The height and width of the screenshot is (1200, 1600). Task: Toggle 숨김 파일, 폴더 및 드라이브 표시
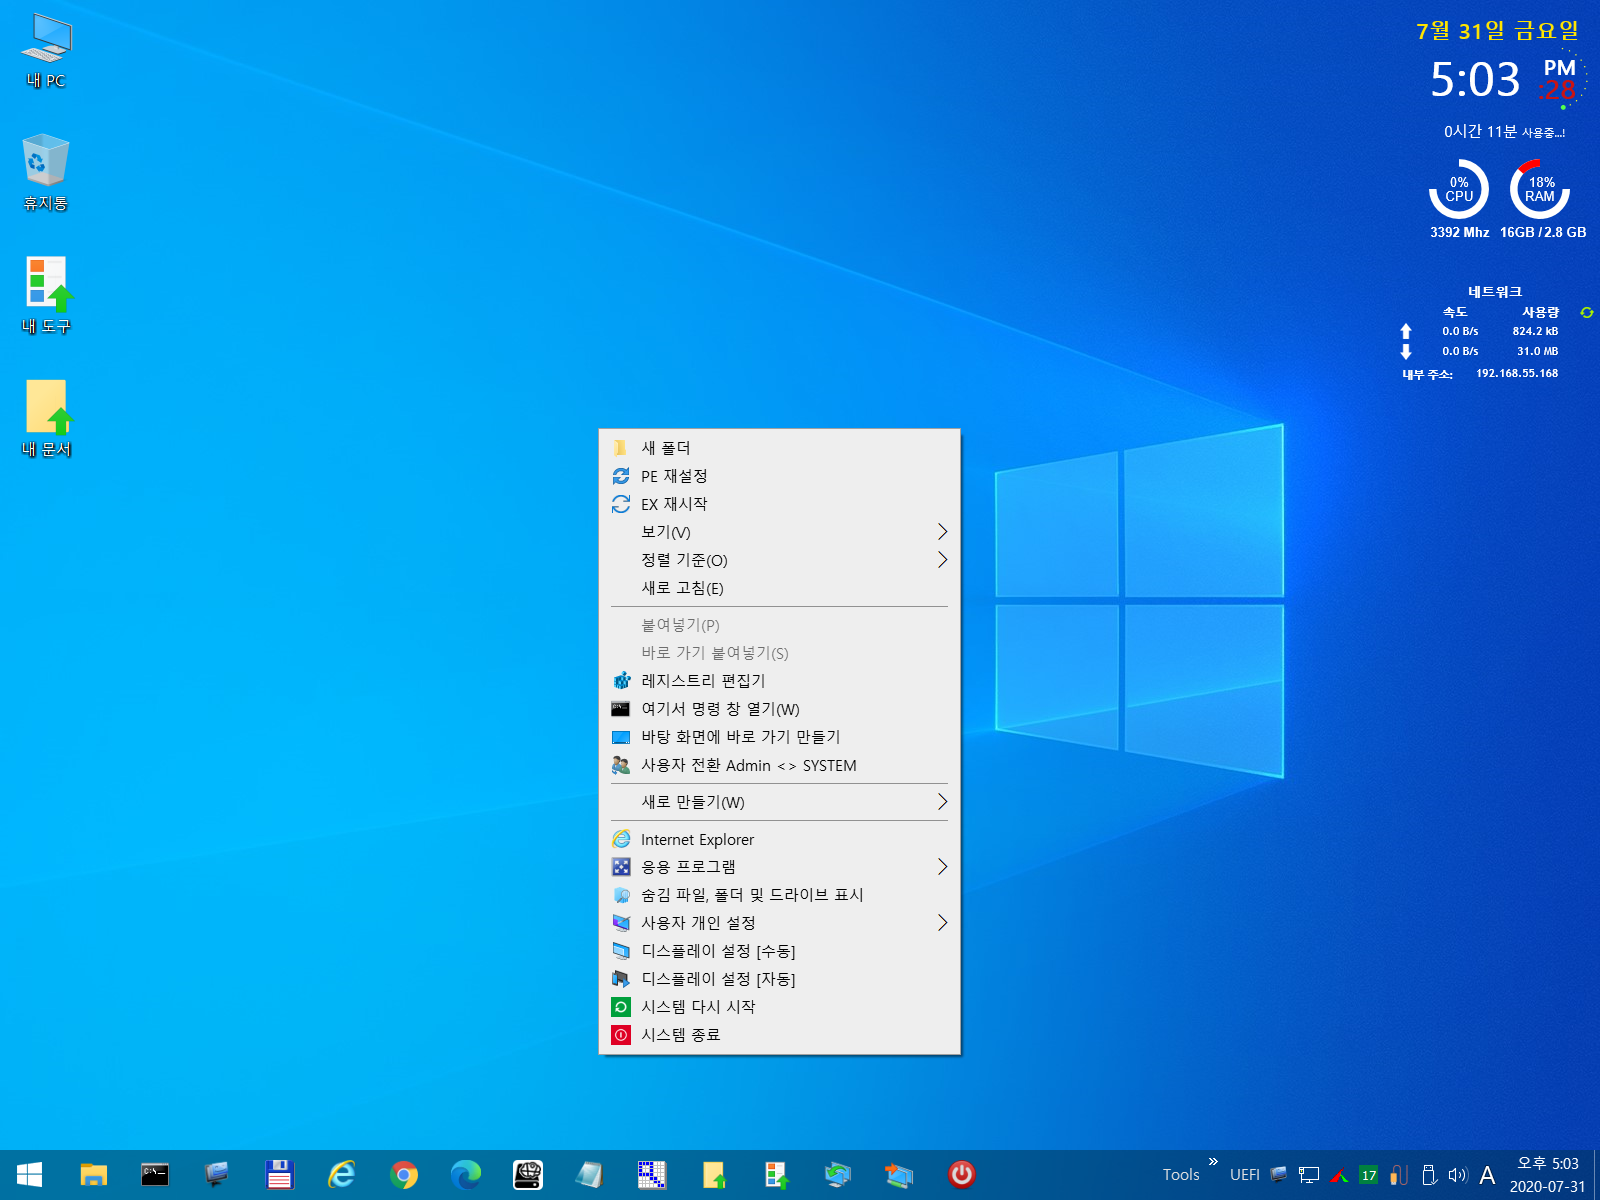pos(779,895)
